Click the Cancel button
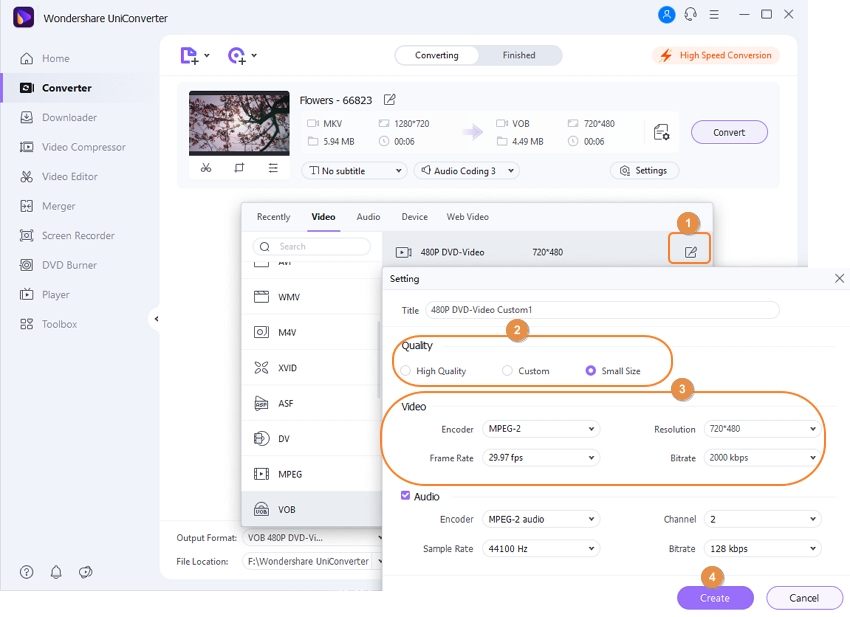The height and width of the screenshot is (617, 850). click(804, 598)
